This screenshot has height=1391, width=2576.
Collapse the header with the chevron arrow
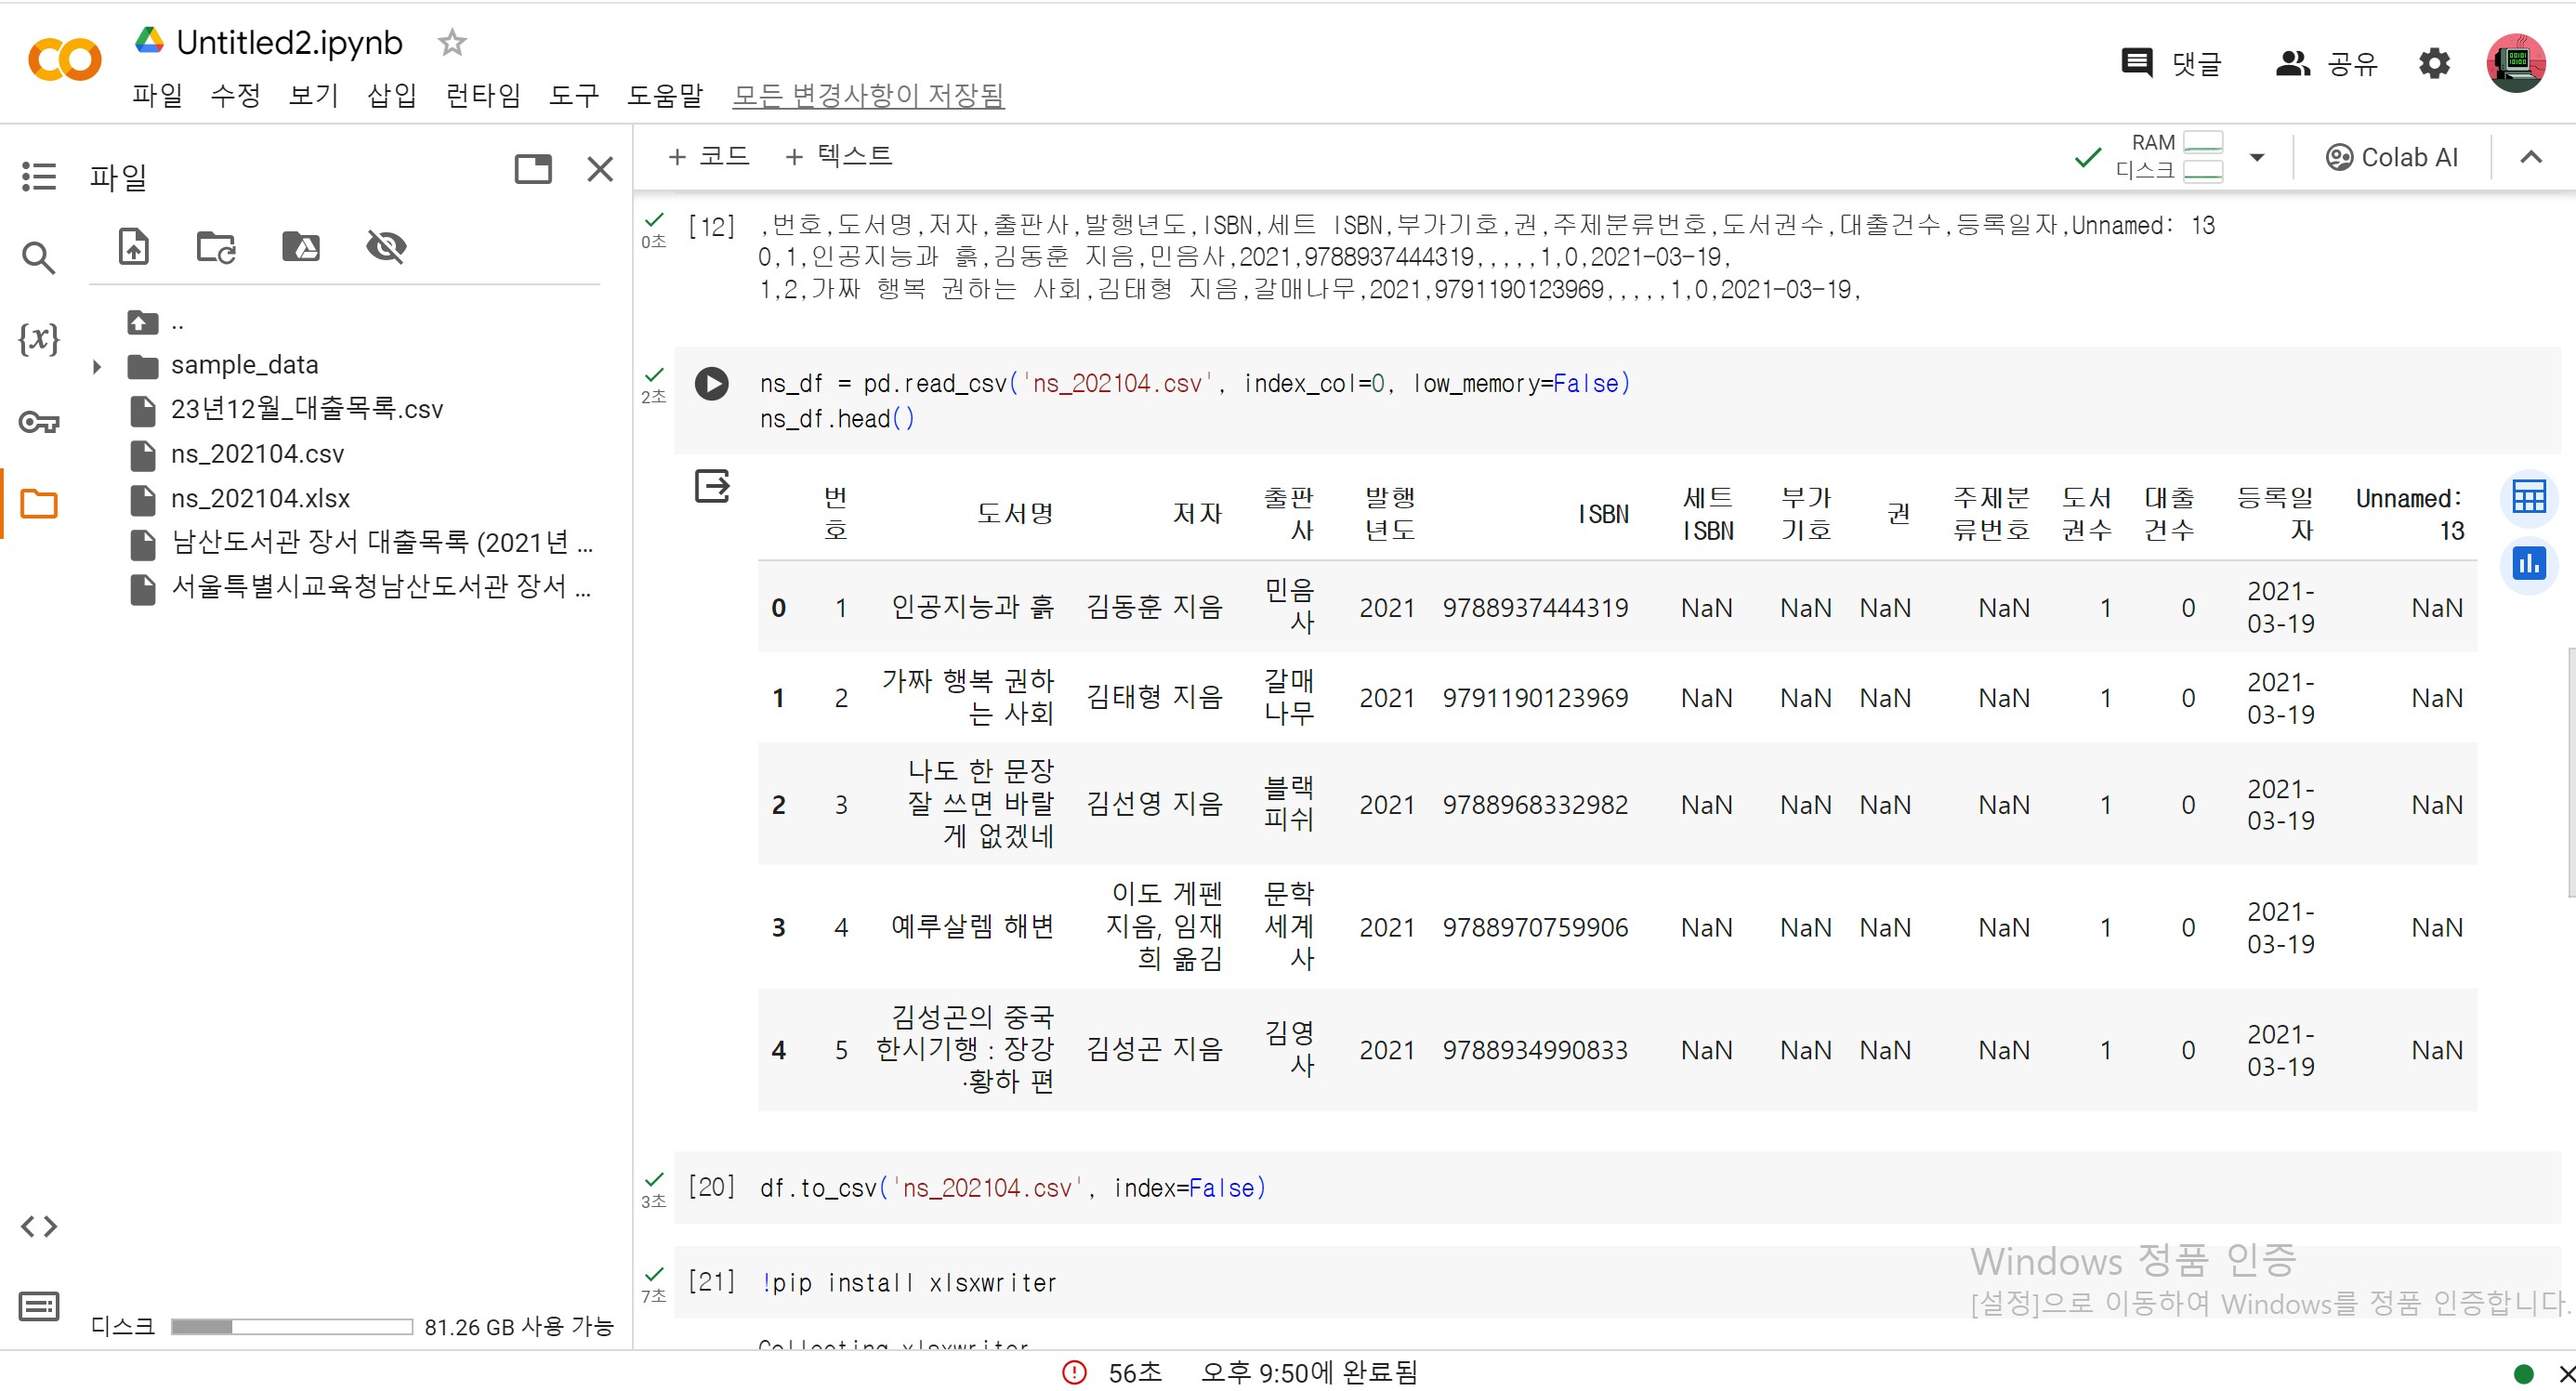[x=2531, y=157]
